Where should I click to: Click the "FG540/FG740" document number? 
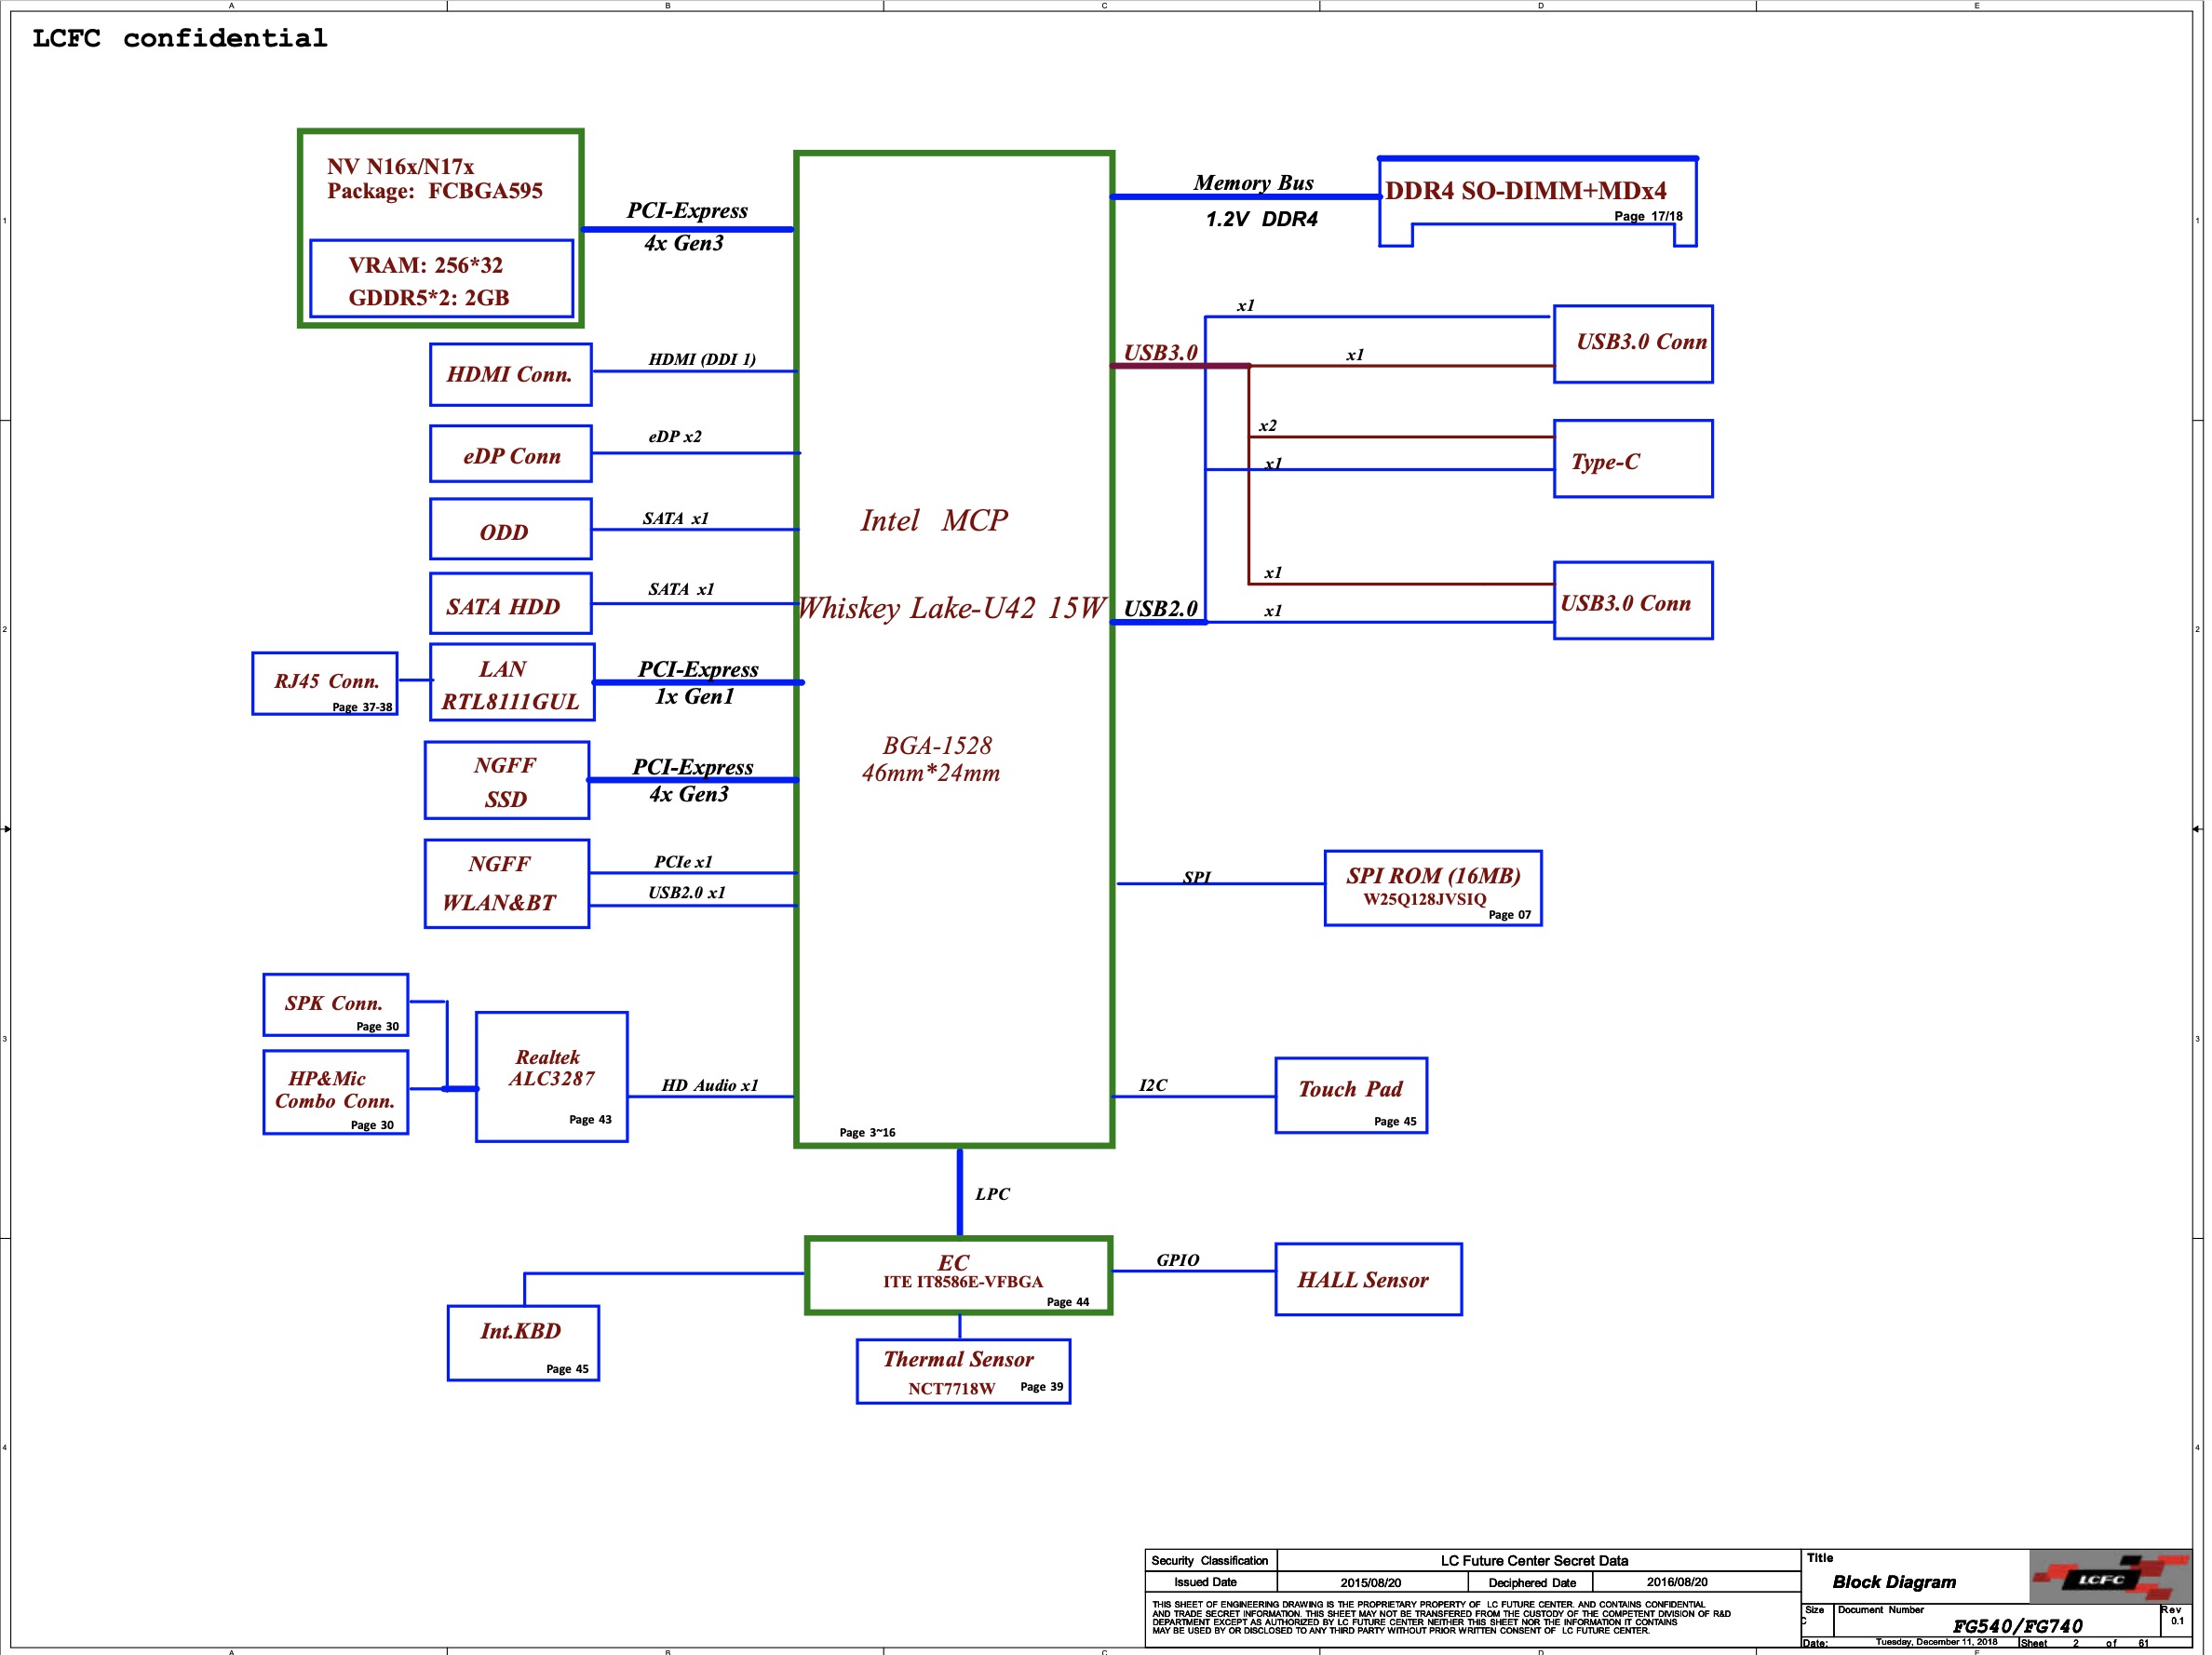2017,1626
